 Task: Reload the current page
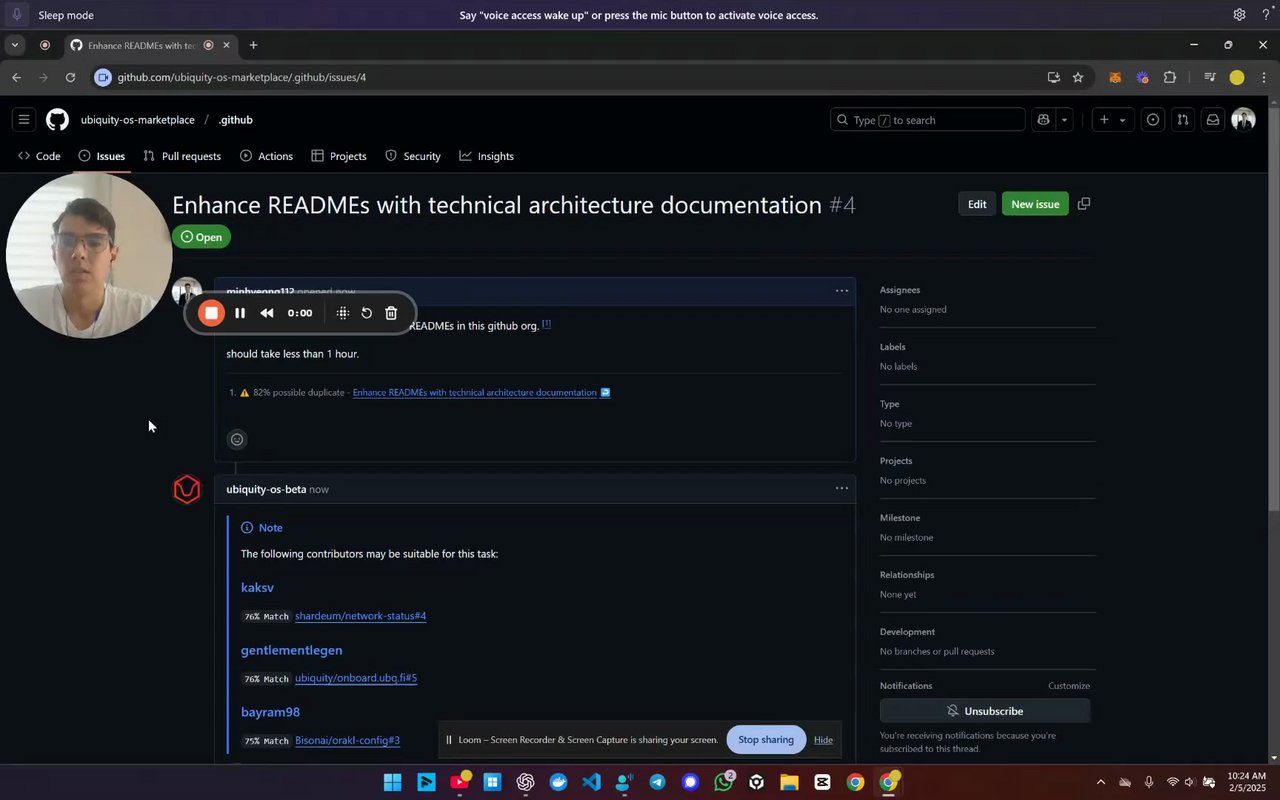coord(70,77)
